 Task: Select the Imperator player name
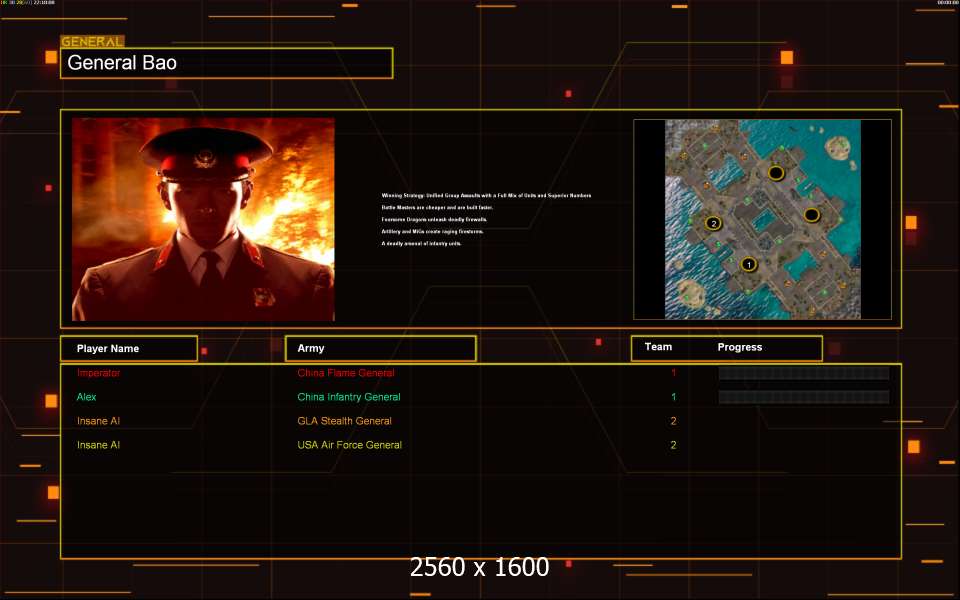click(98, 373)
